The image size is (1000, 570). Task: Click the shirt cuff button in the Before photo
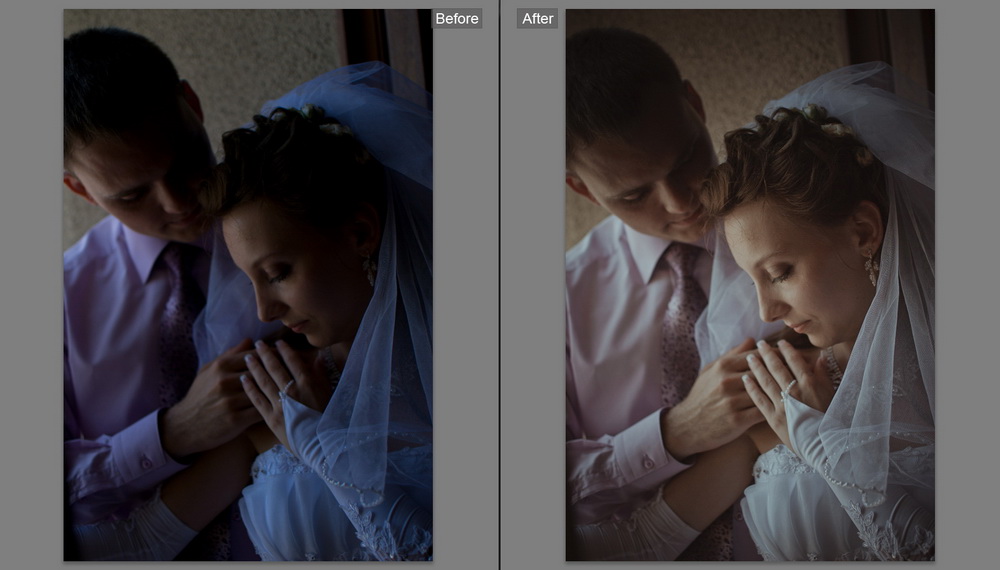(145, 463)
